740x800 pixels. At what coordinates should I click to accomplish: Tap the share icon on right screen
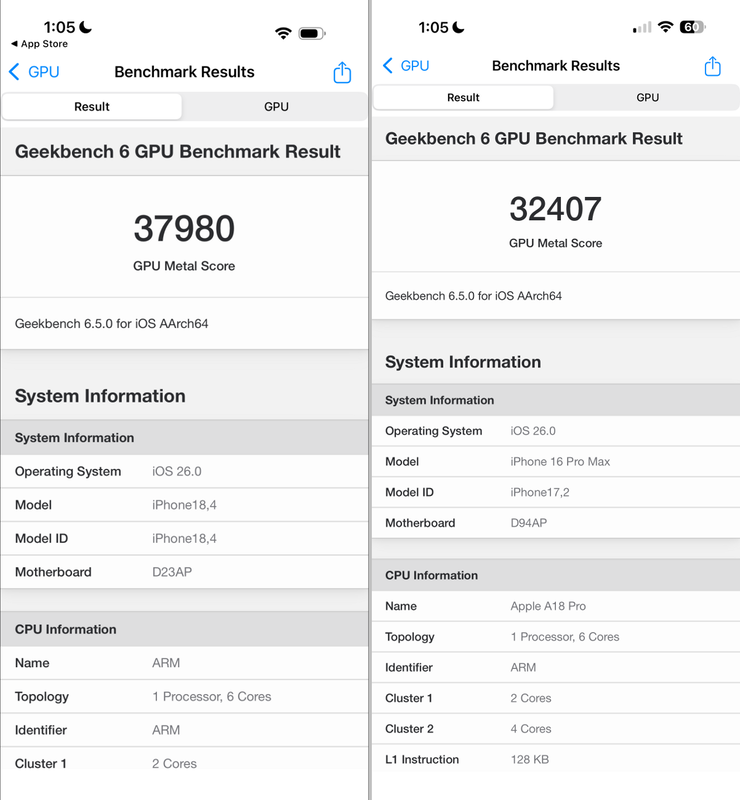(712, 66)
